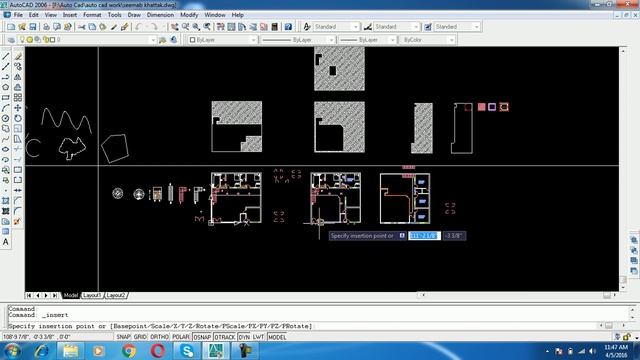Screen dimensions: 640x360
Task: Click the Array modify tool
Action: pos(18,98)
